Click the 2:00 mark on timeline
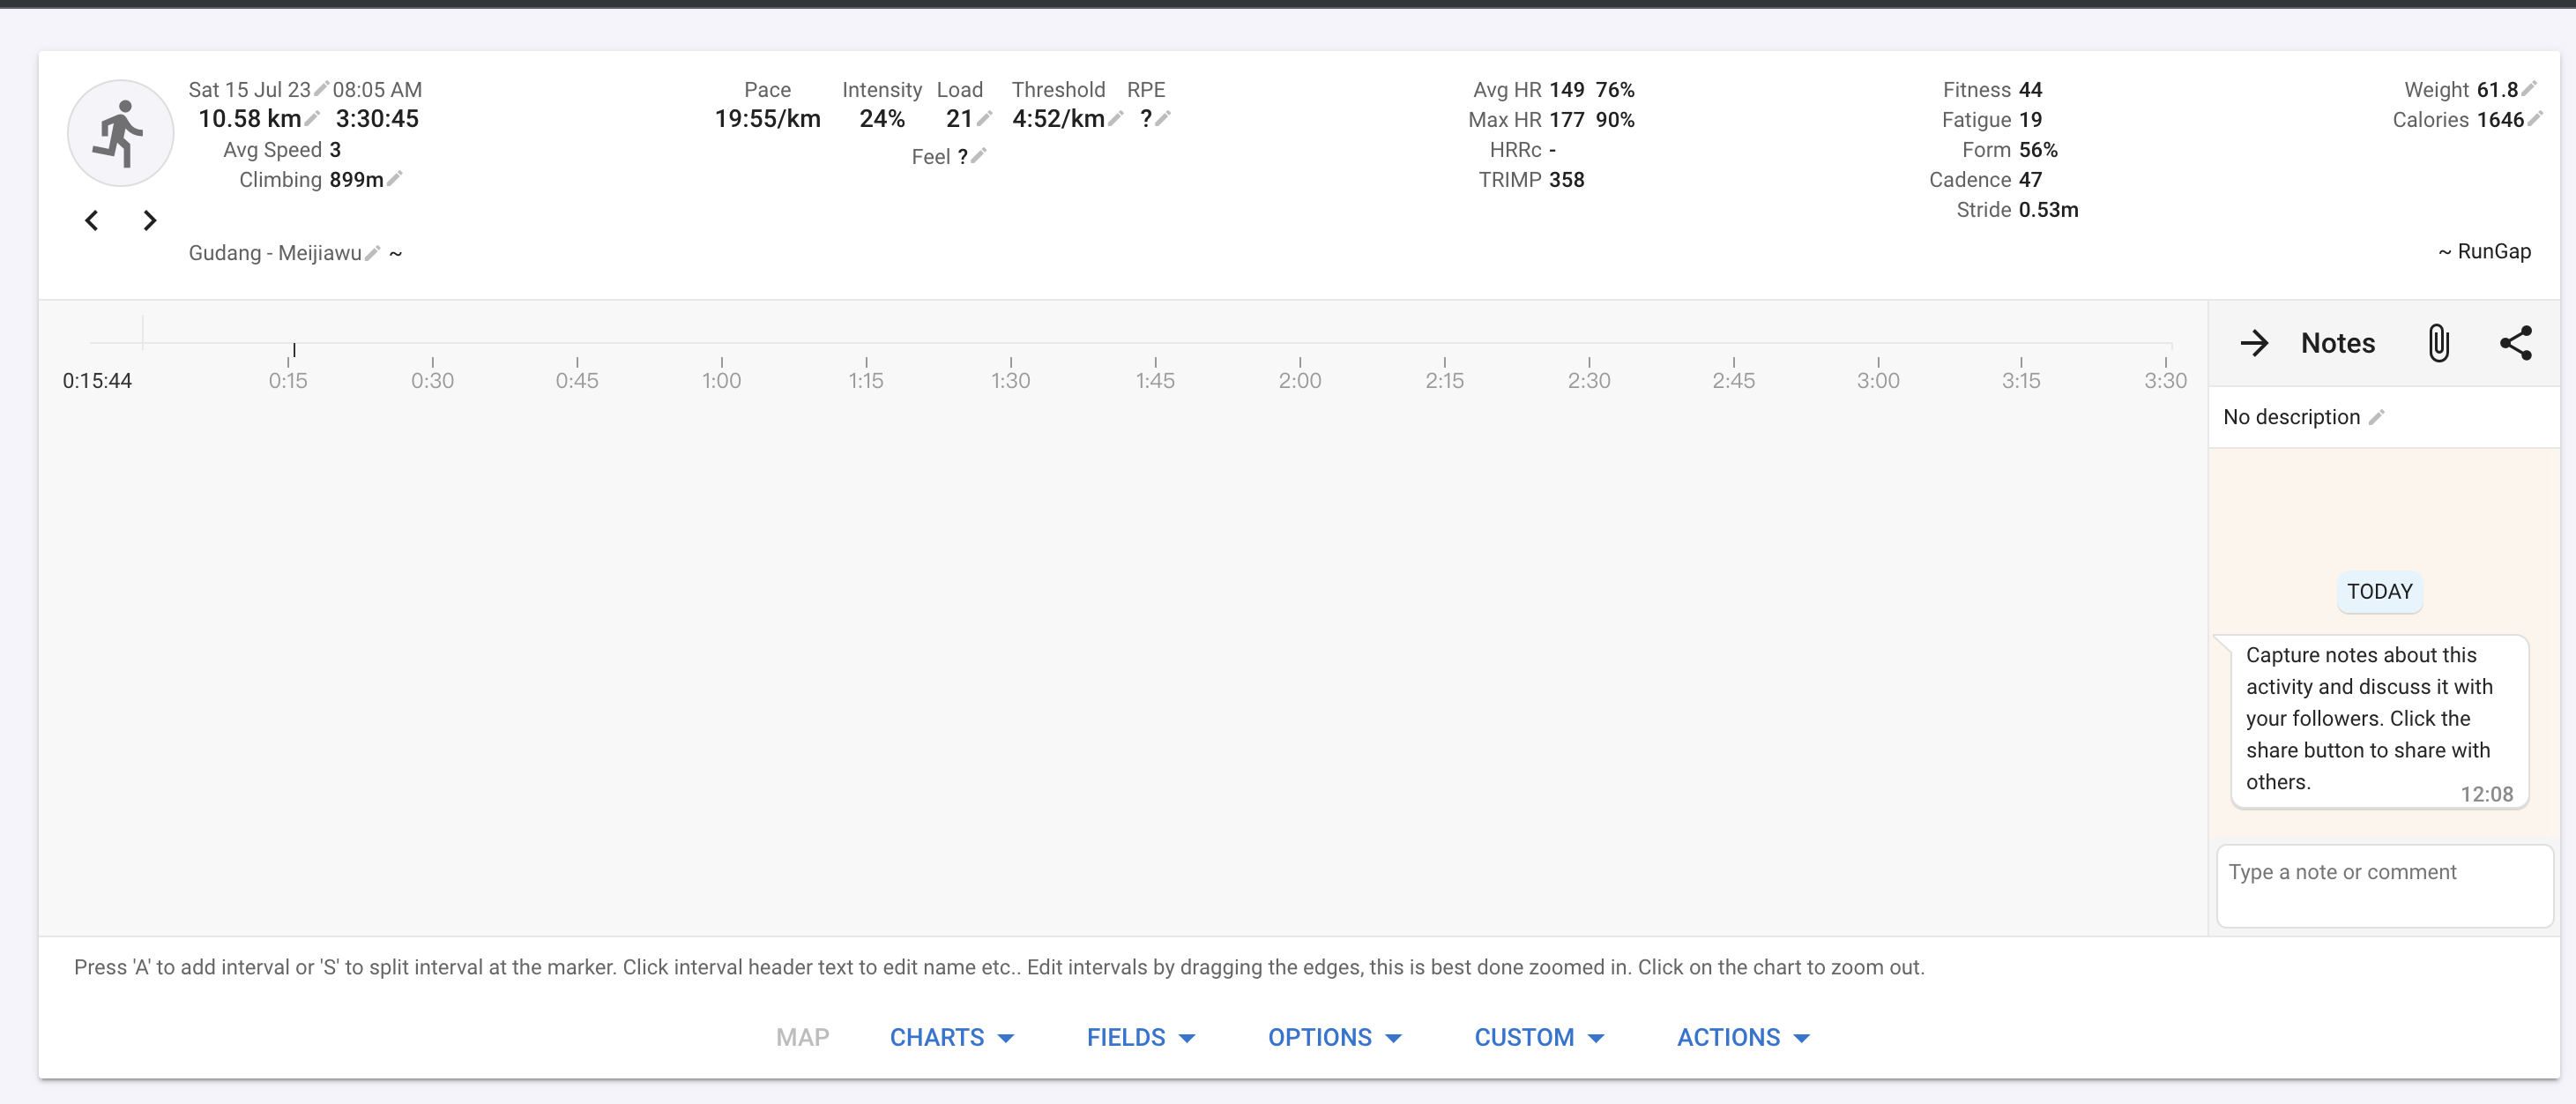 tap(1300, 380)
